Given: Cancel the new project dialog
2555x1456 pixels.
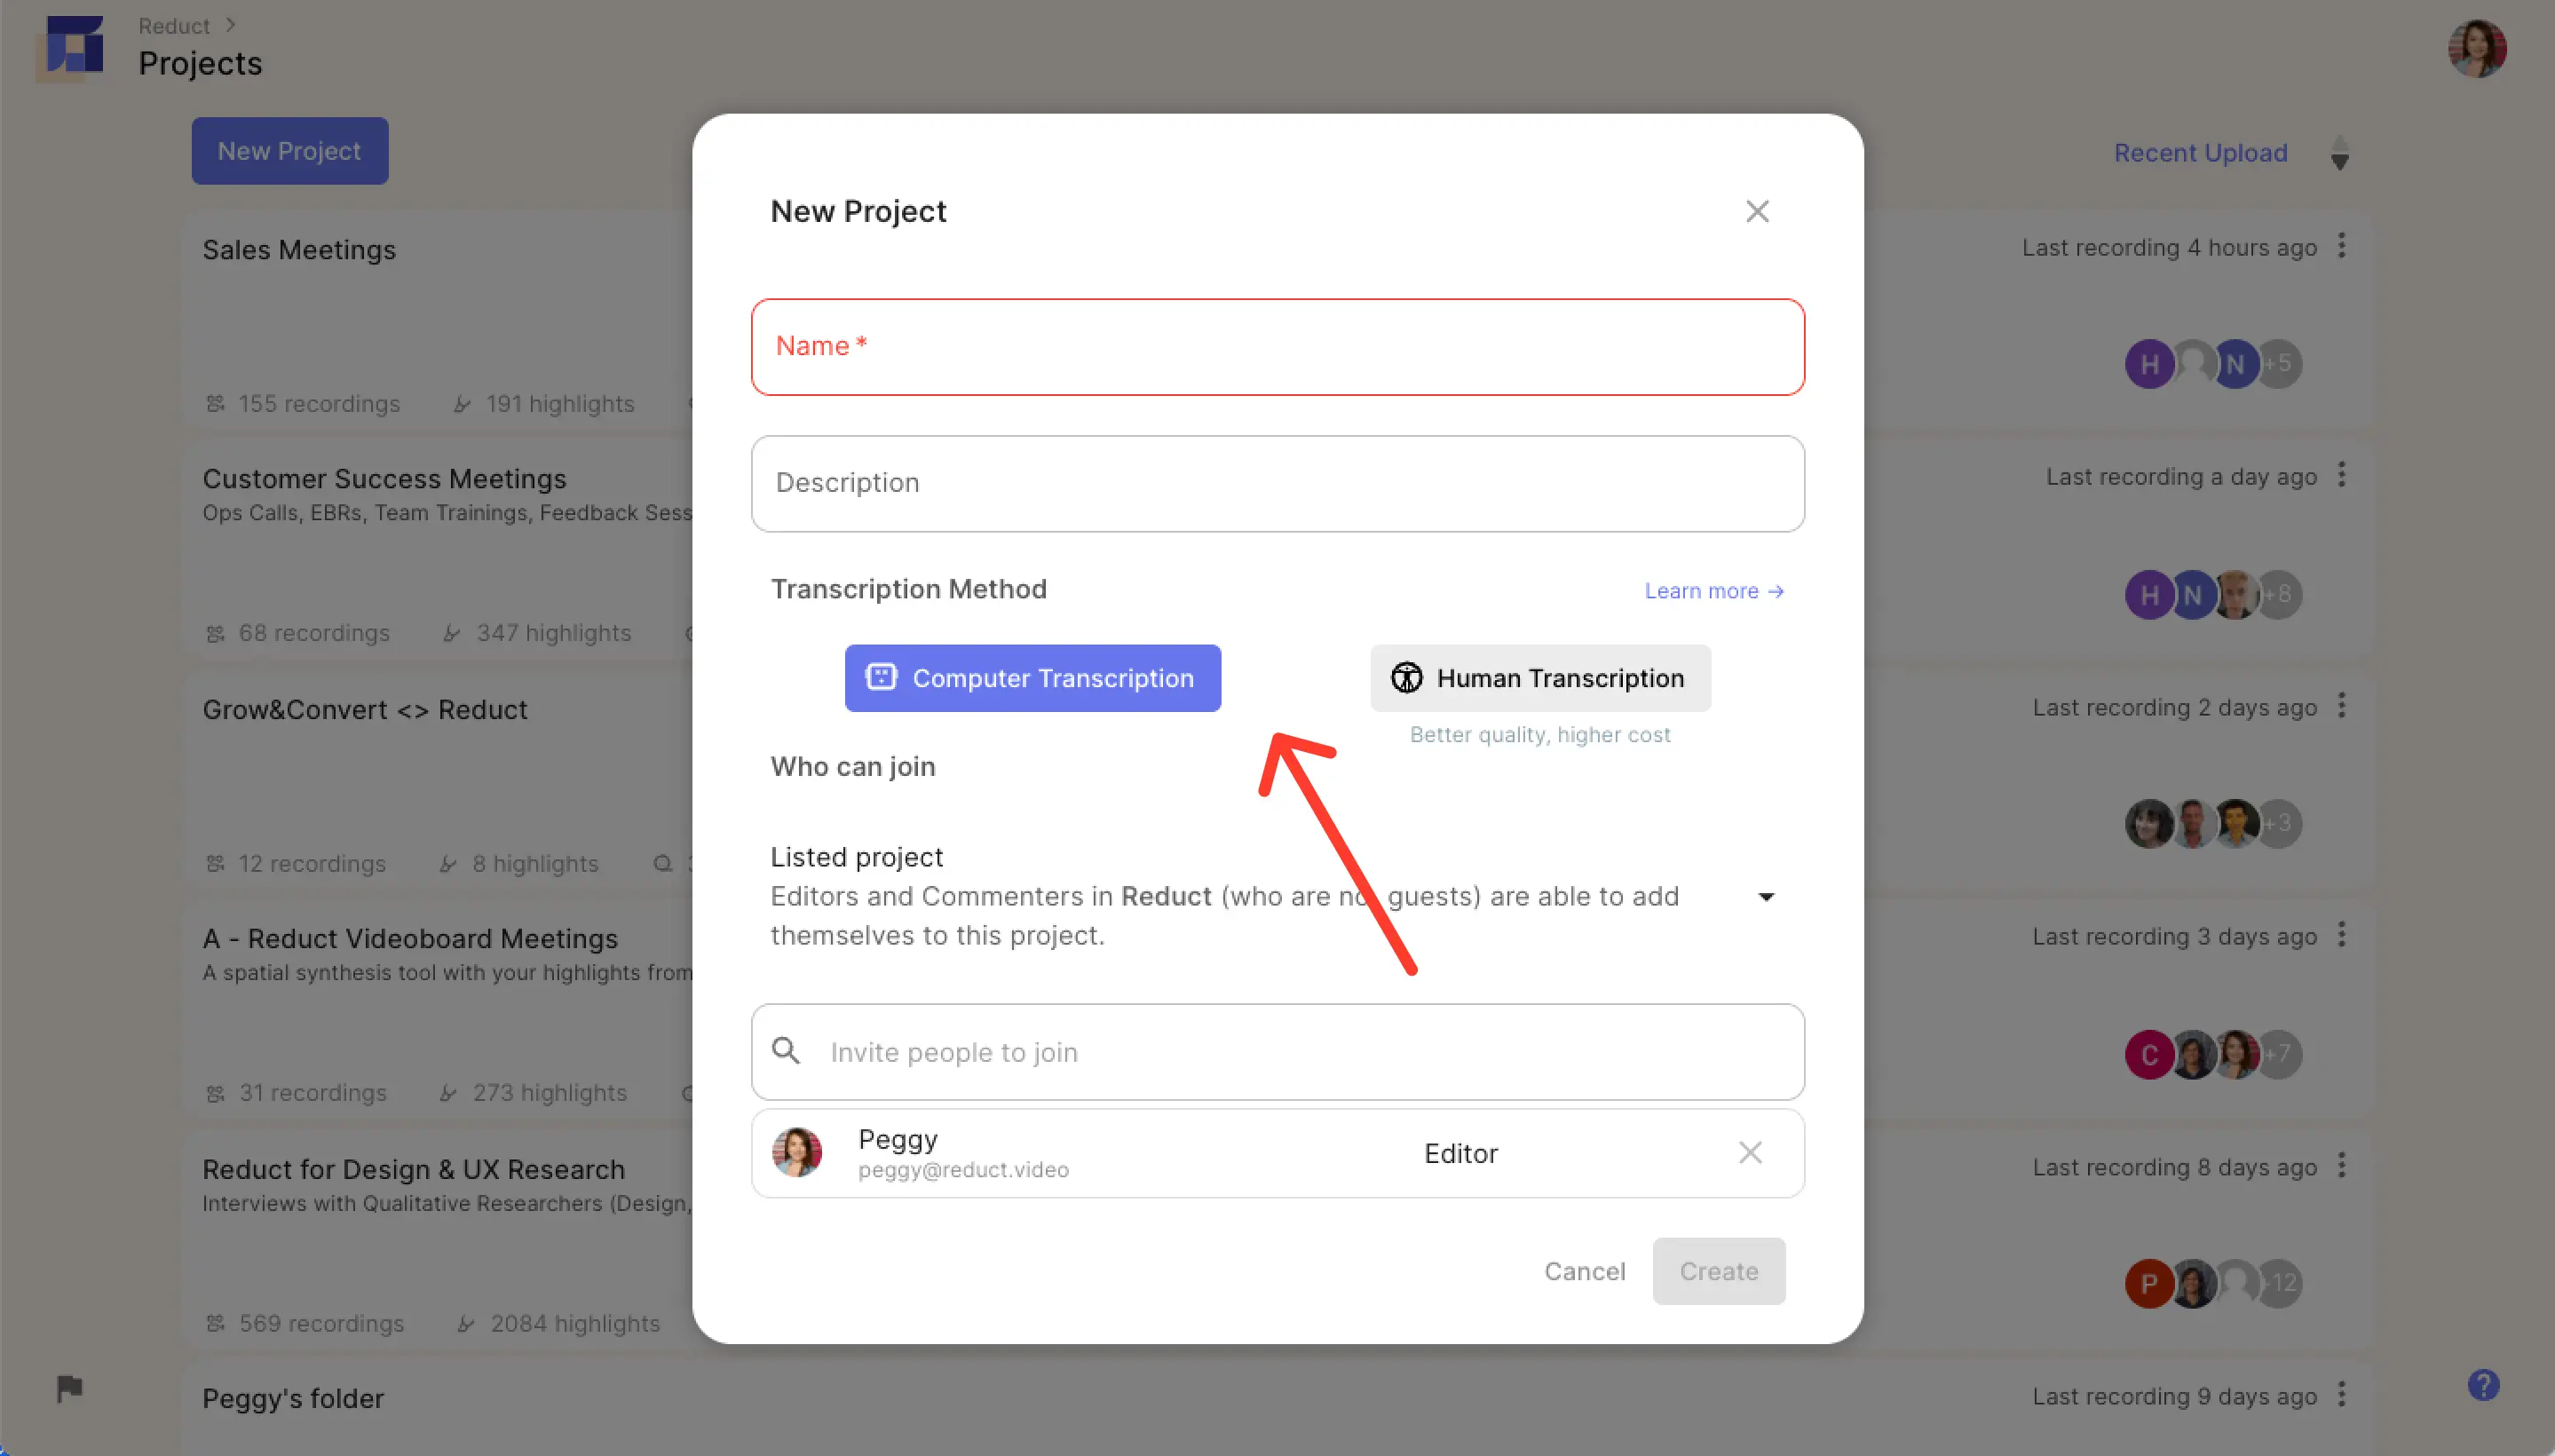Looking at the screenshot, I should [1584, 1271].
